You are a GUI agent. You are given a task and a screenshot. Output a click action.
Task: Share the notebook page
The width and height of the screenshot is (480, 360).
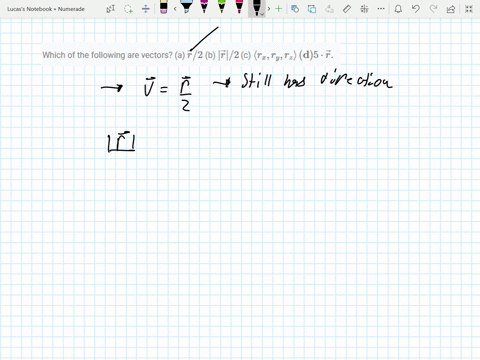(x=451, y=9)
